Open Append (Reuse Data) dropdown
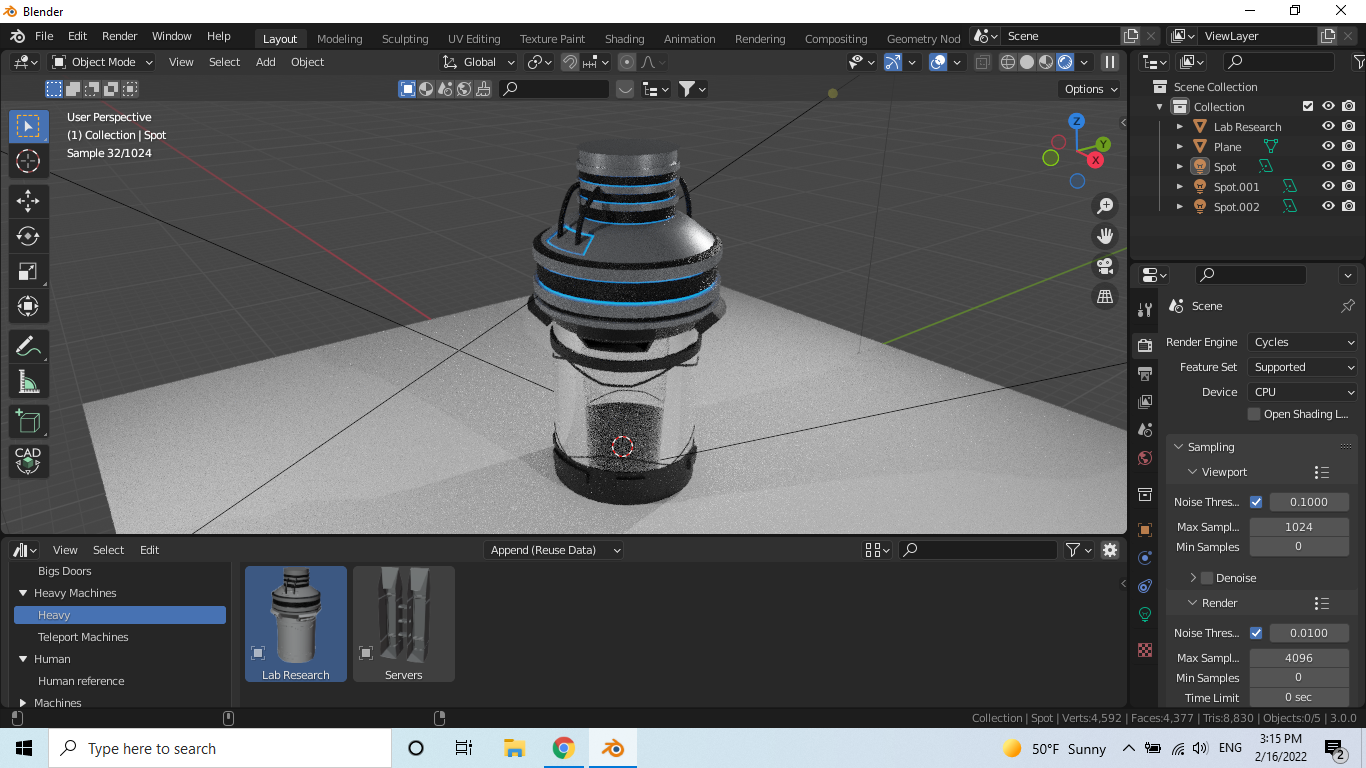 pyautogui.click(x=553, y=550)
